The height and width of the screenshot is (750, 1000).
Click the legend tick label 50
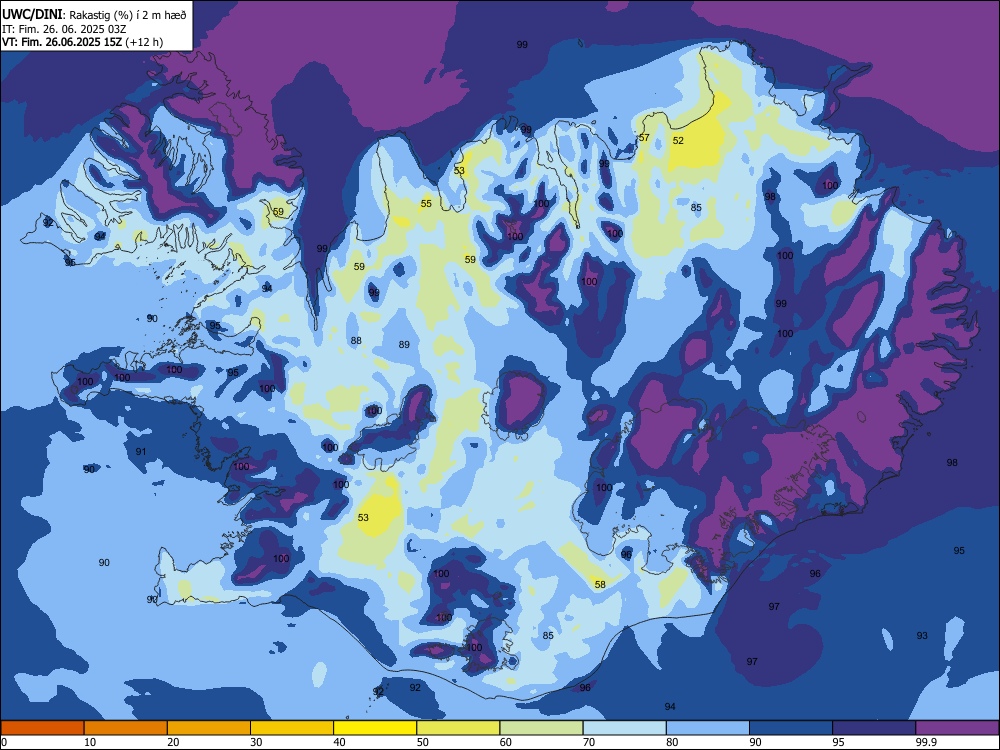(x=423, y=742)
